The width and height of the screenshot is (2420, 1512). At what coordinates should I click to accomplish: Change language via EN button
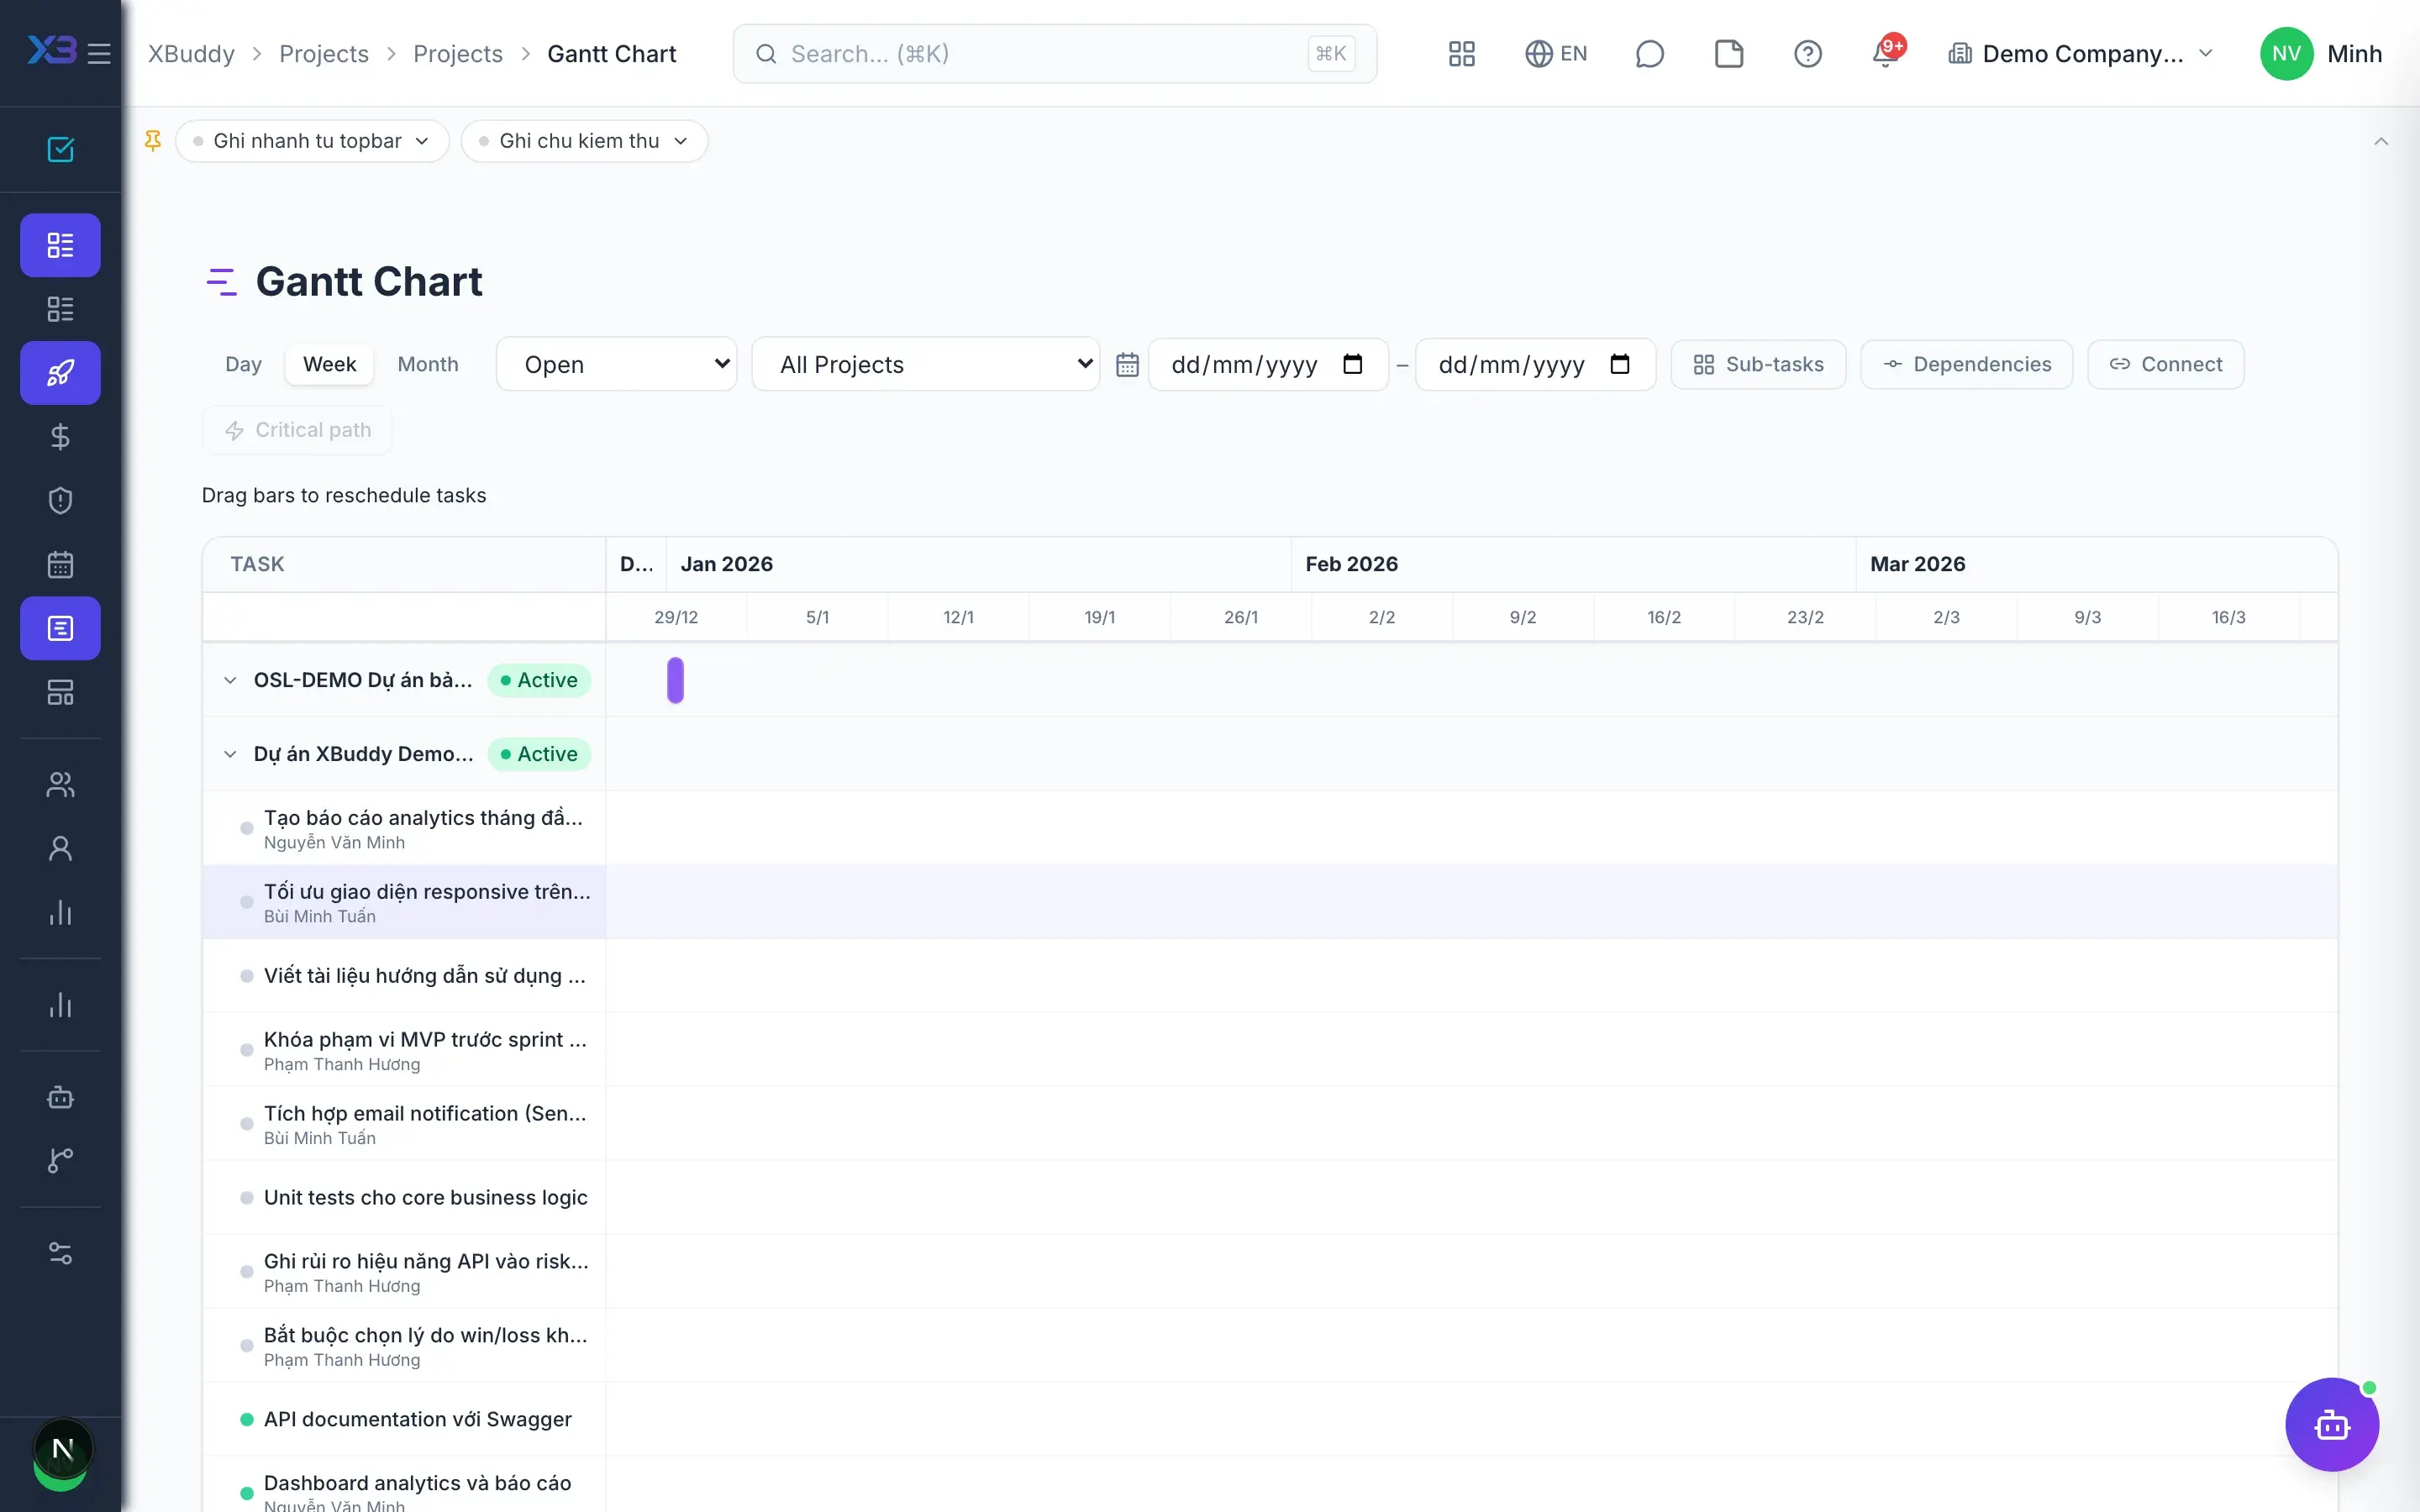pyautogui.click(x=1556, y=54)
